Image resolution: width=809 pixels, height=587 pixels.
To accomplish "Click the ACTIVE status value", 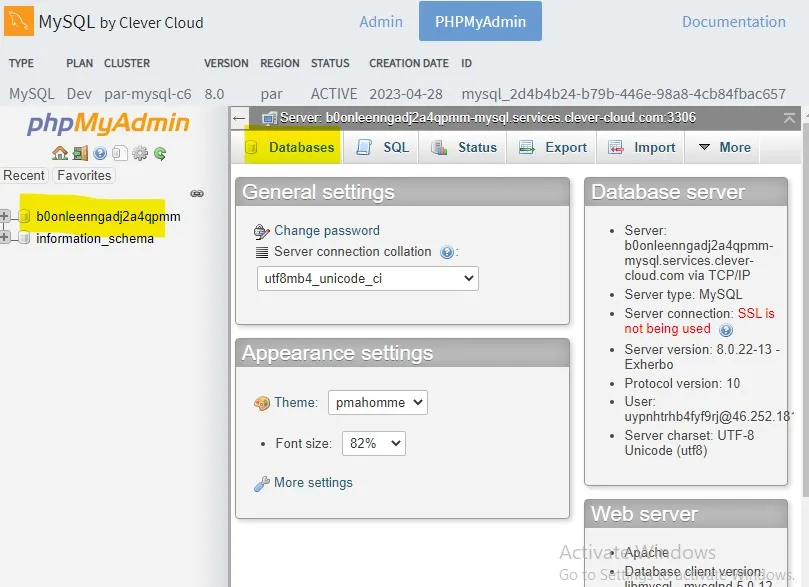I will point(334,94).
